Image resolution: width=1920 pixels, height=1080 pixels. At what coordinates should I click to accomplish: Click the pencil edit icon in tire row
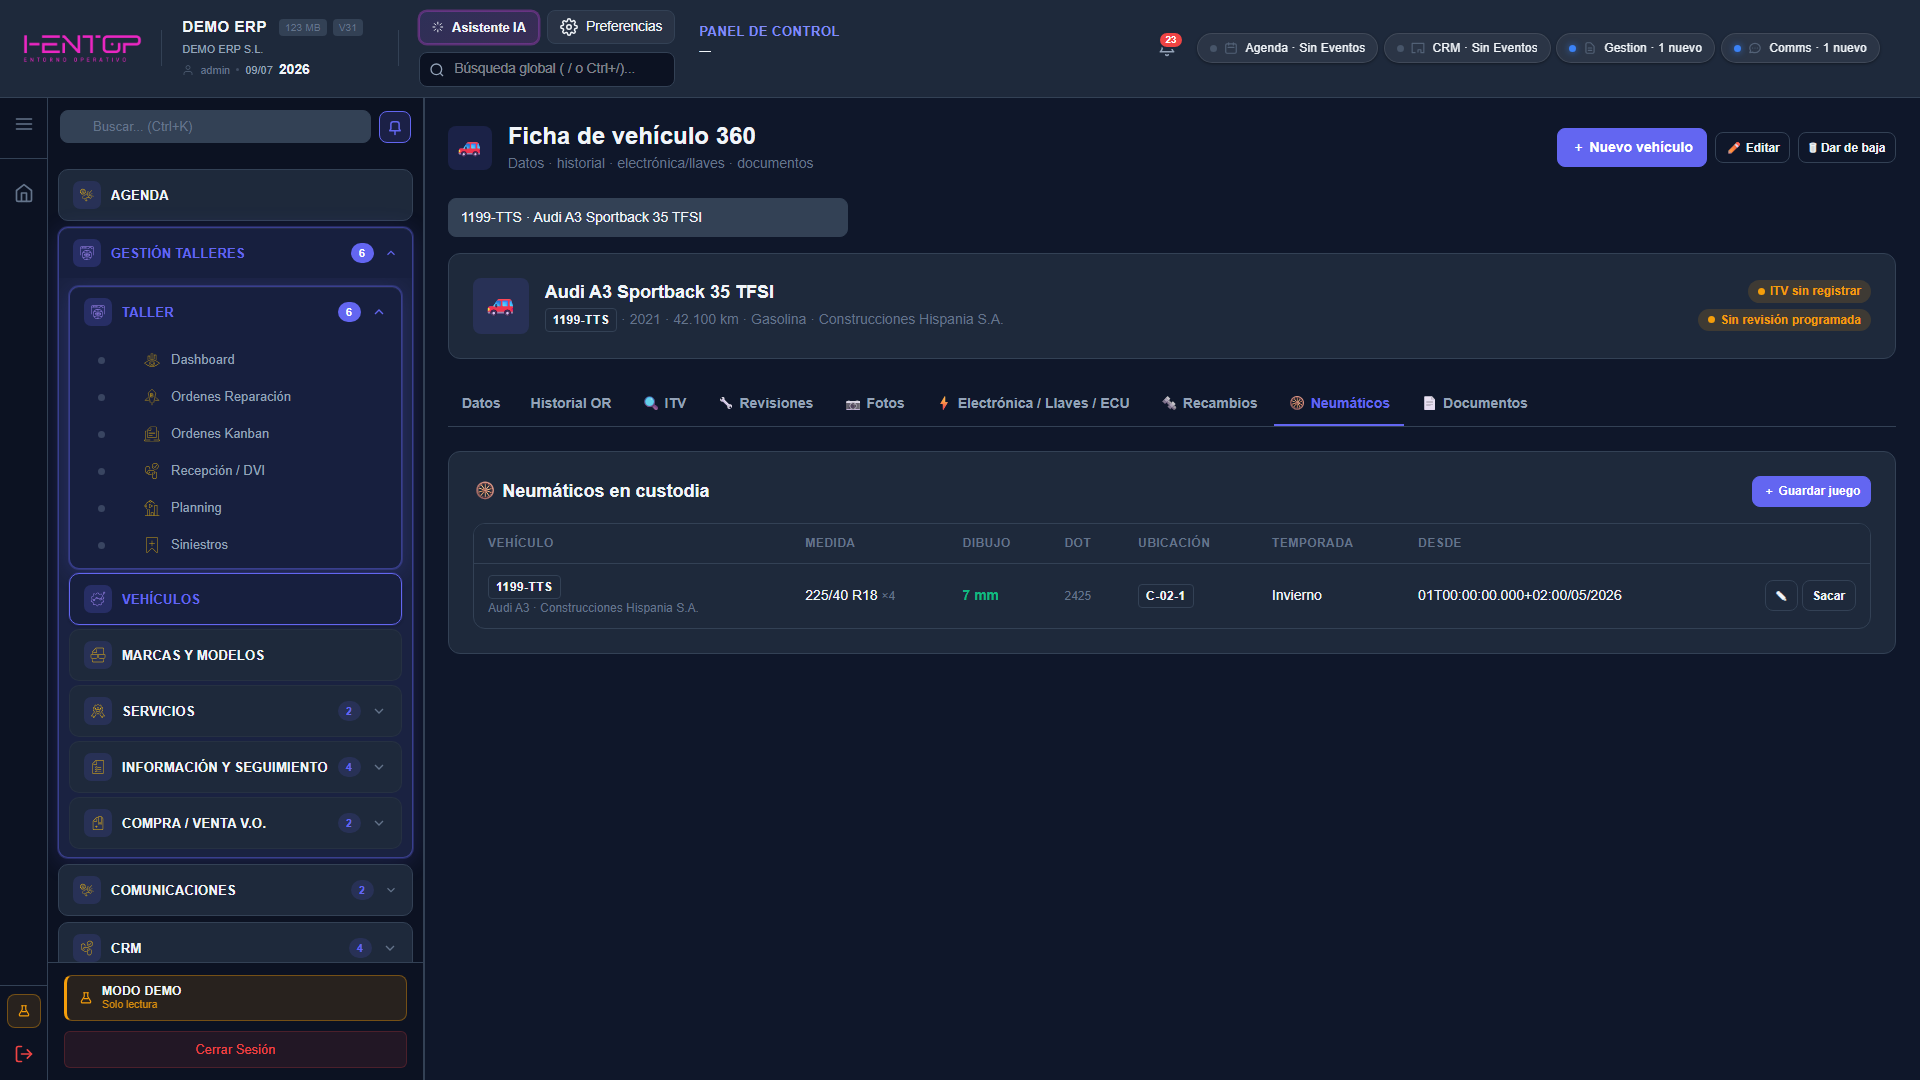1781,596
